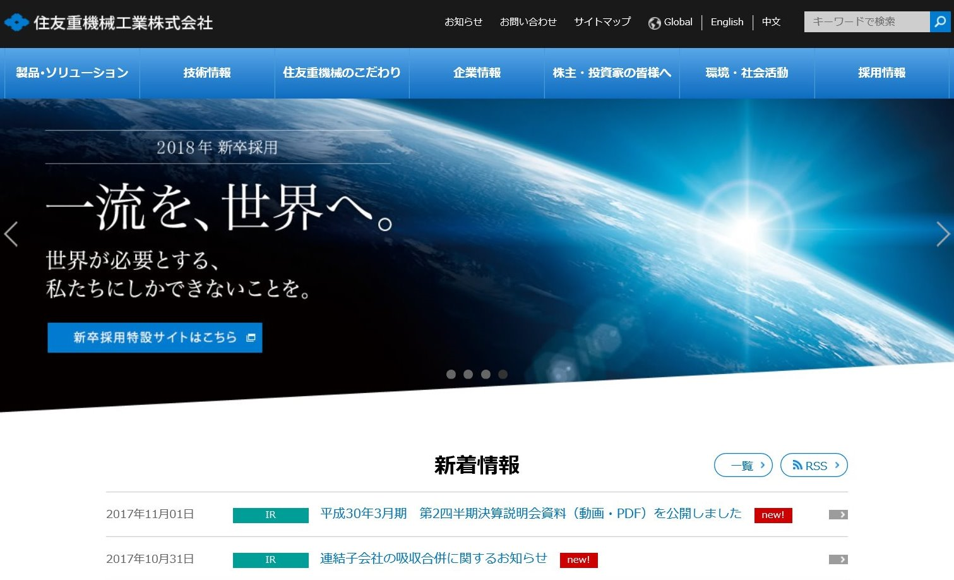Click the 新着情報 section heading
This screenshot has height=580, width=954.
tap(477, 466)
